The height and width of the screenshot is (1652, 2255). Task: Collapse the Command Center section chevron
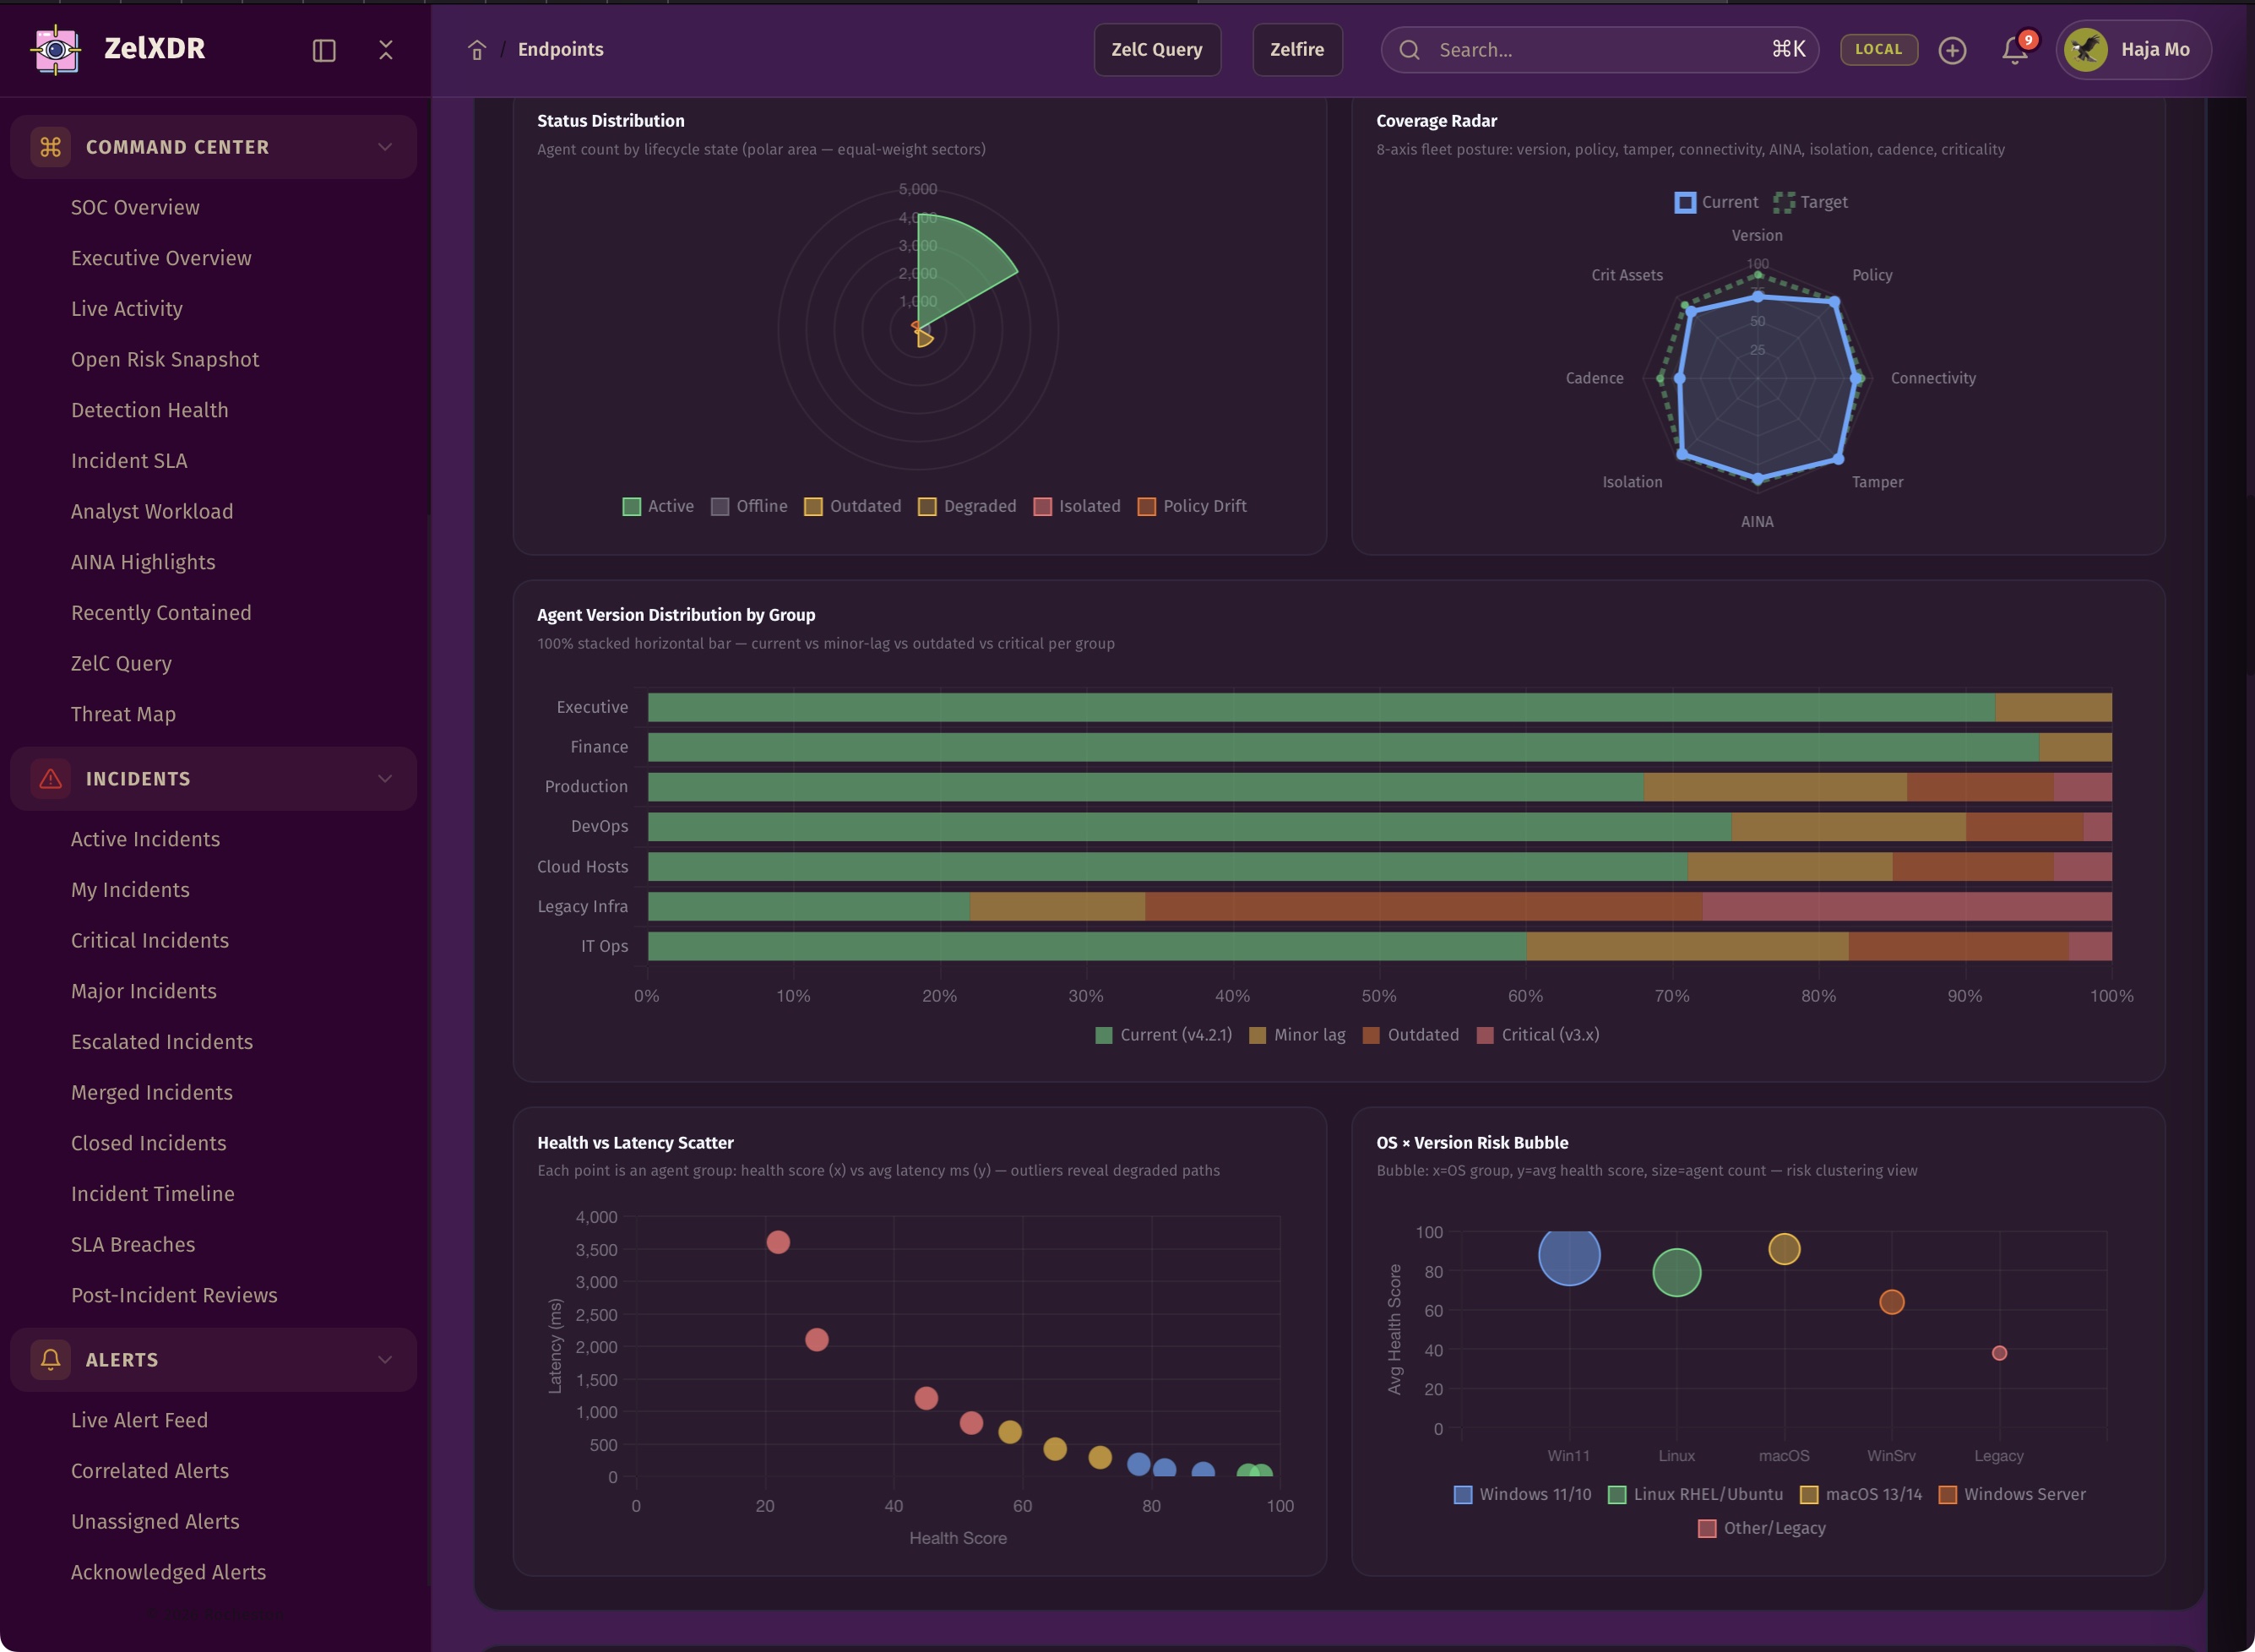(x=385, y=147)
